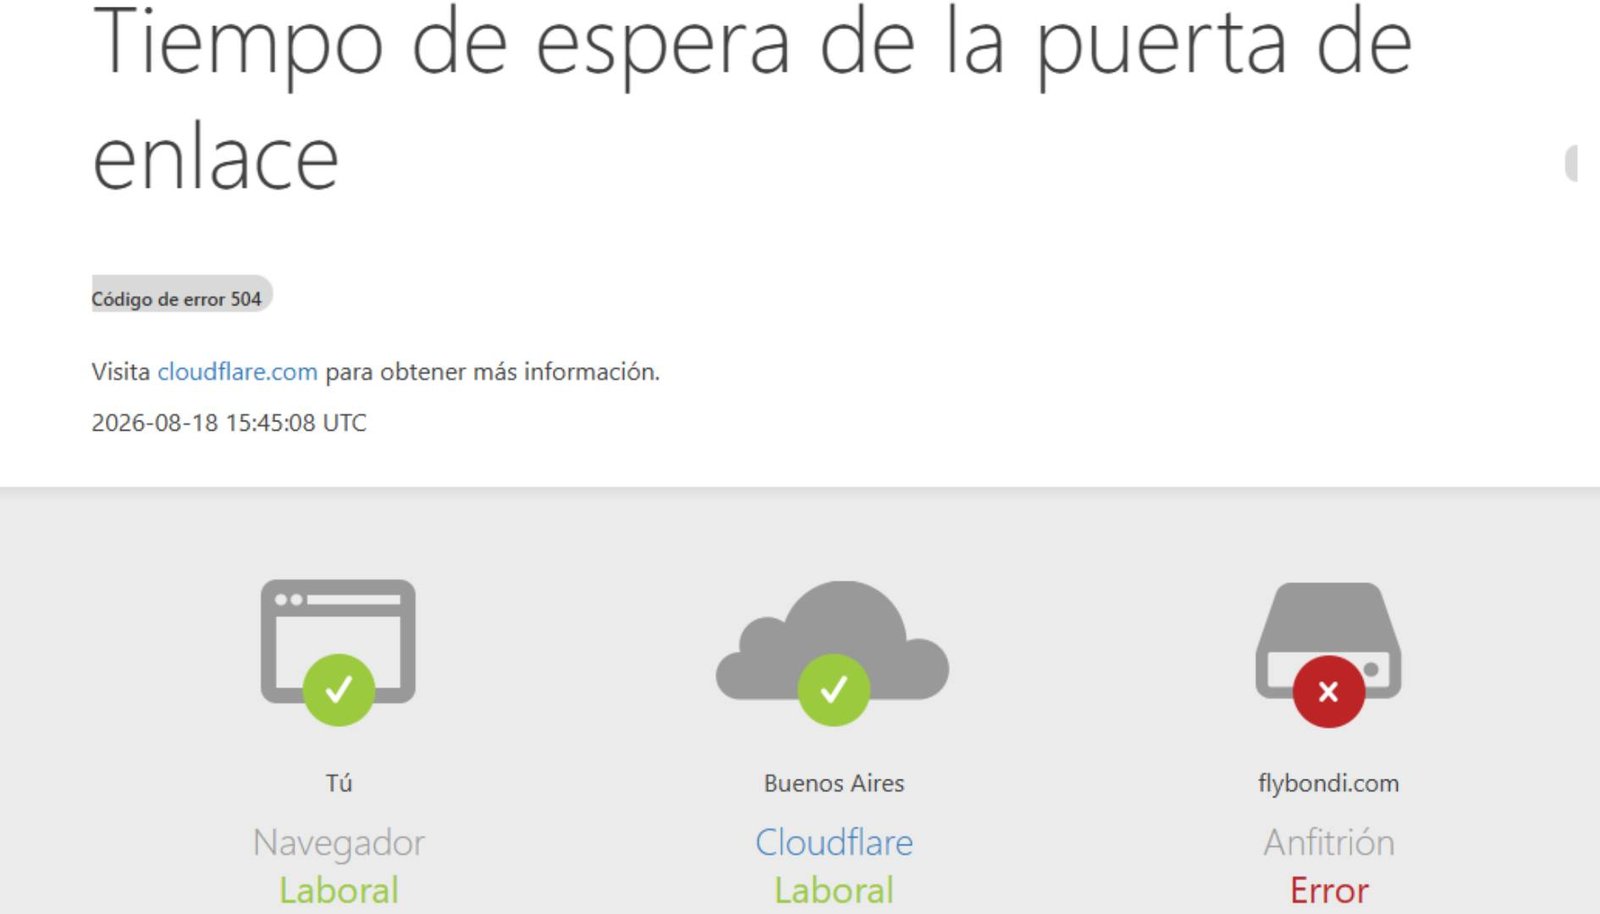Click the 'Buenos Aires' location label
Screen dimensions: 1600x914
(834, 783)
